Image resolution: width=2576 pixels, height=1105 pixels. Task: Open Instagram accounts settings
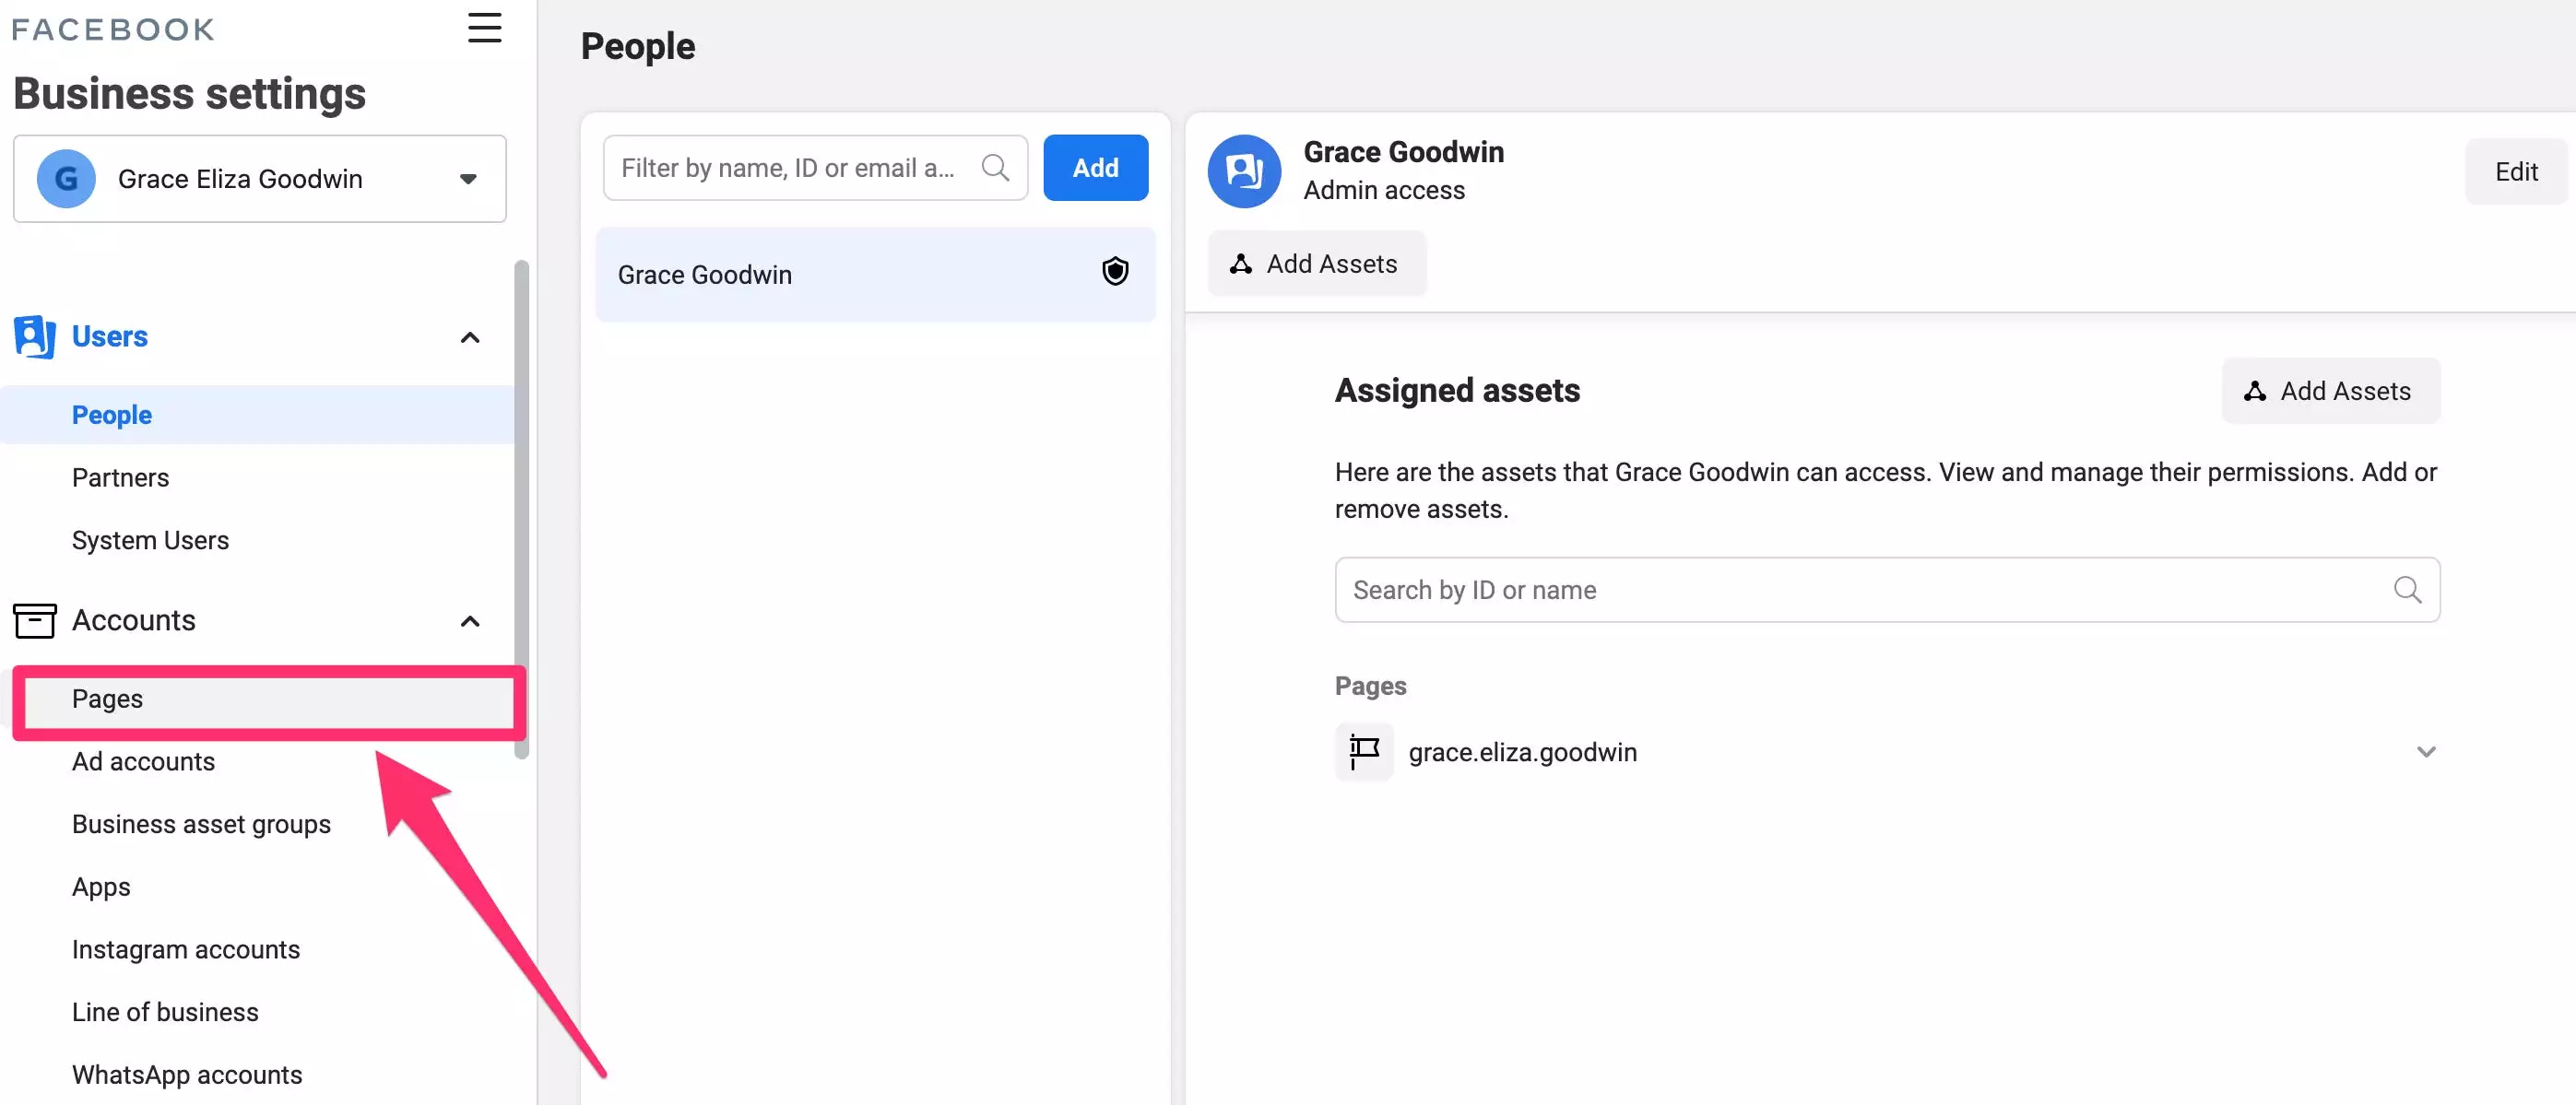(185, 950)
